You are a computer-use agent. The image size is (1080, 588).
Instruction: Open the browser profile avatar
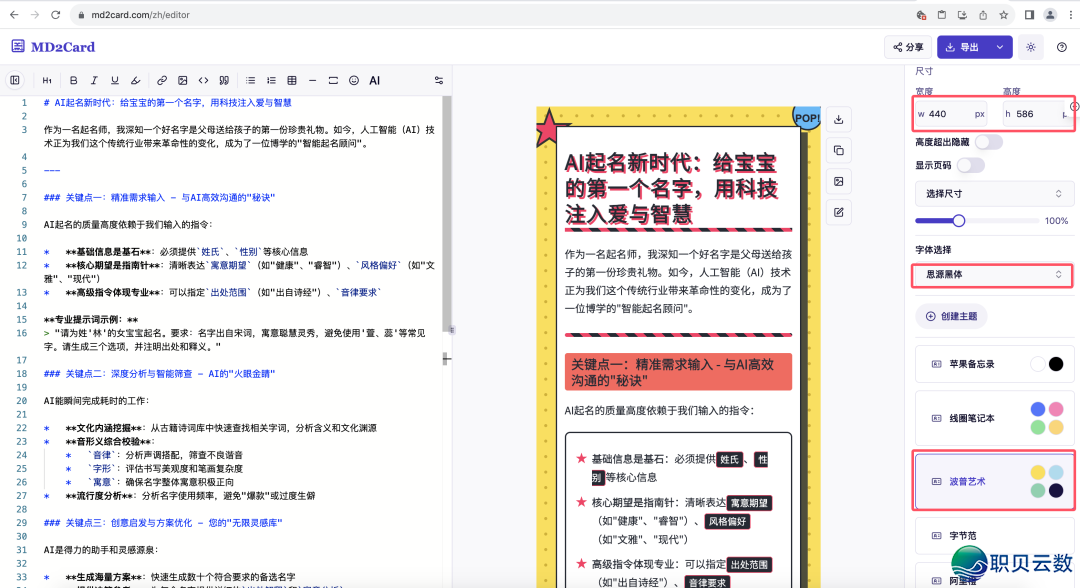pos(1050,14)
